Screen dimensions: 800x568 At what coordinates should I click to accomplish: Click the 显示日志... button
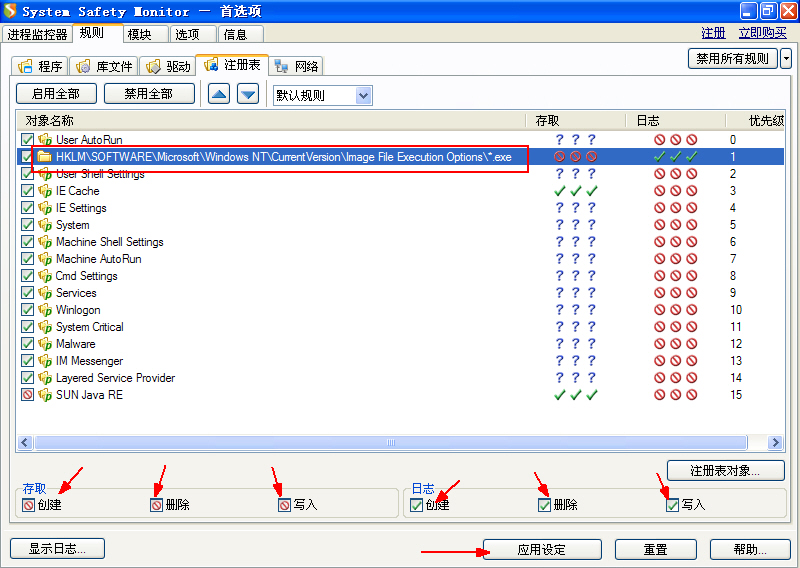(57, 549)
